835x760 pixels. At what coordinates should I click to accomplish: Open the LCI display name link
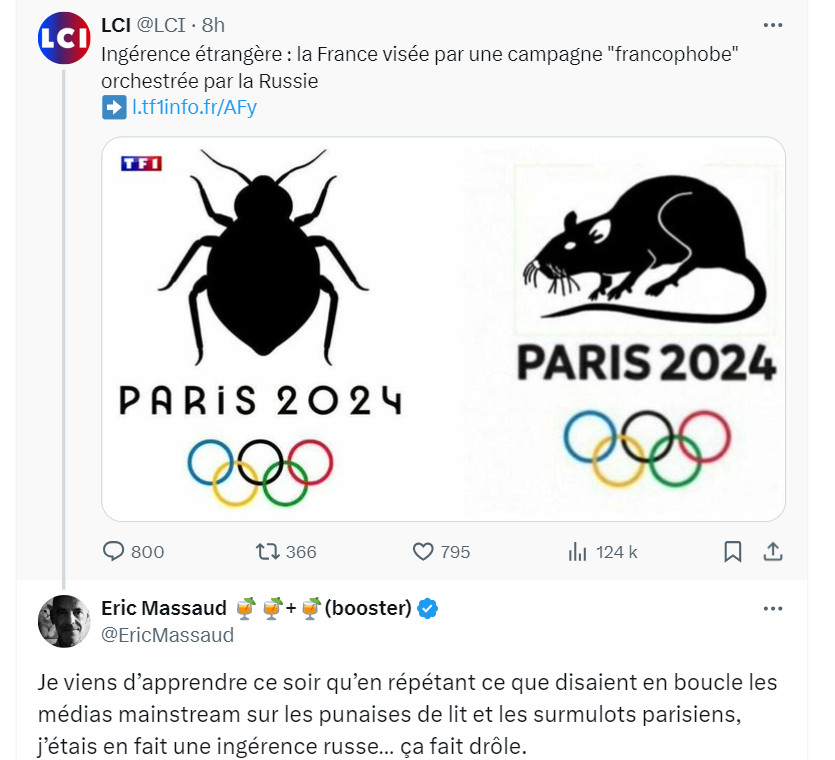[117, 24]
